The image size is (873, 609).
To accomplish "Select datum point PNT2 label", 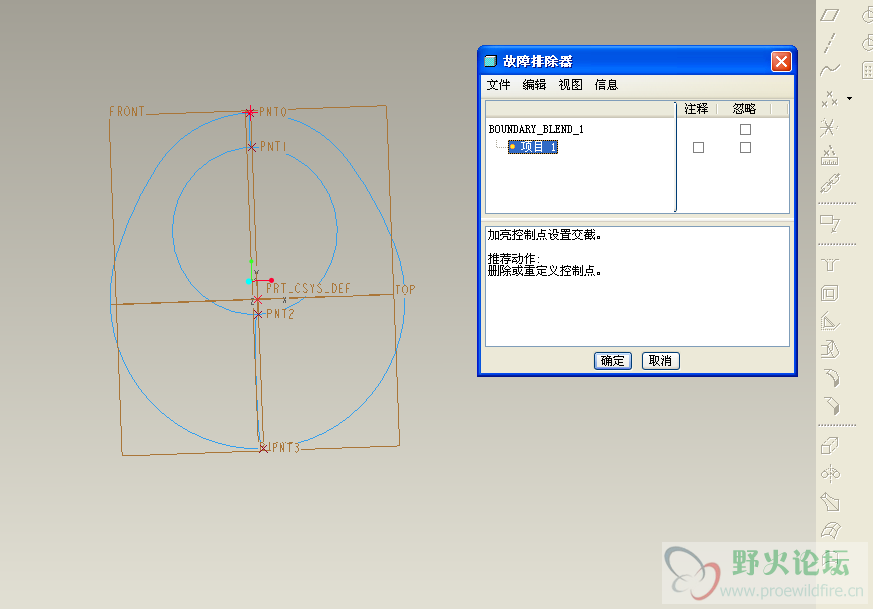I will (x=280, y=314).
